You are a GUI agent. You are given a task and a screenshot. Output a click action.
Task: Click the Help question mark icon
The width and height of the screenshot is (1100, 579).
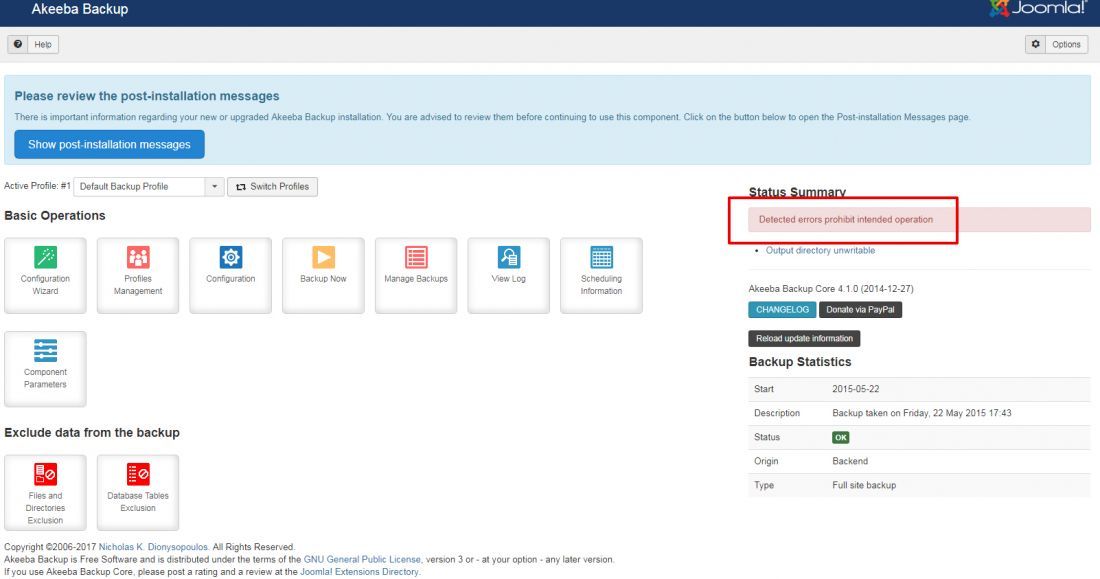pos(18,44)
